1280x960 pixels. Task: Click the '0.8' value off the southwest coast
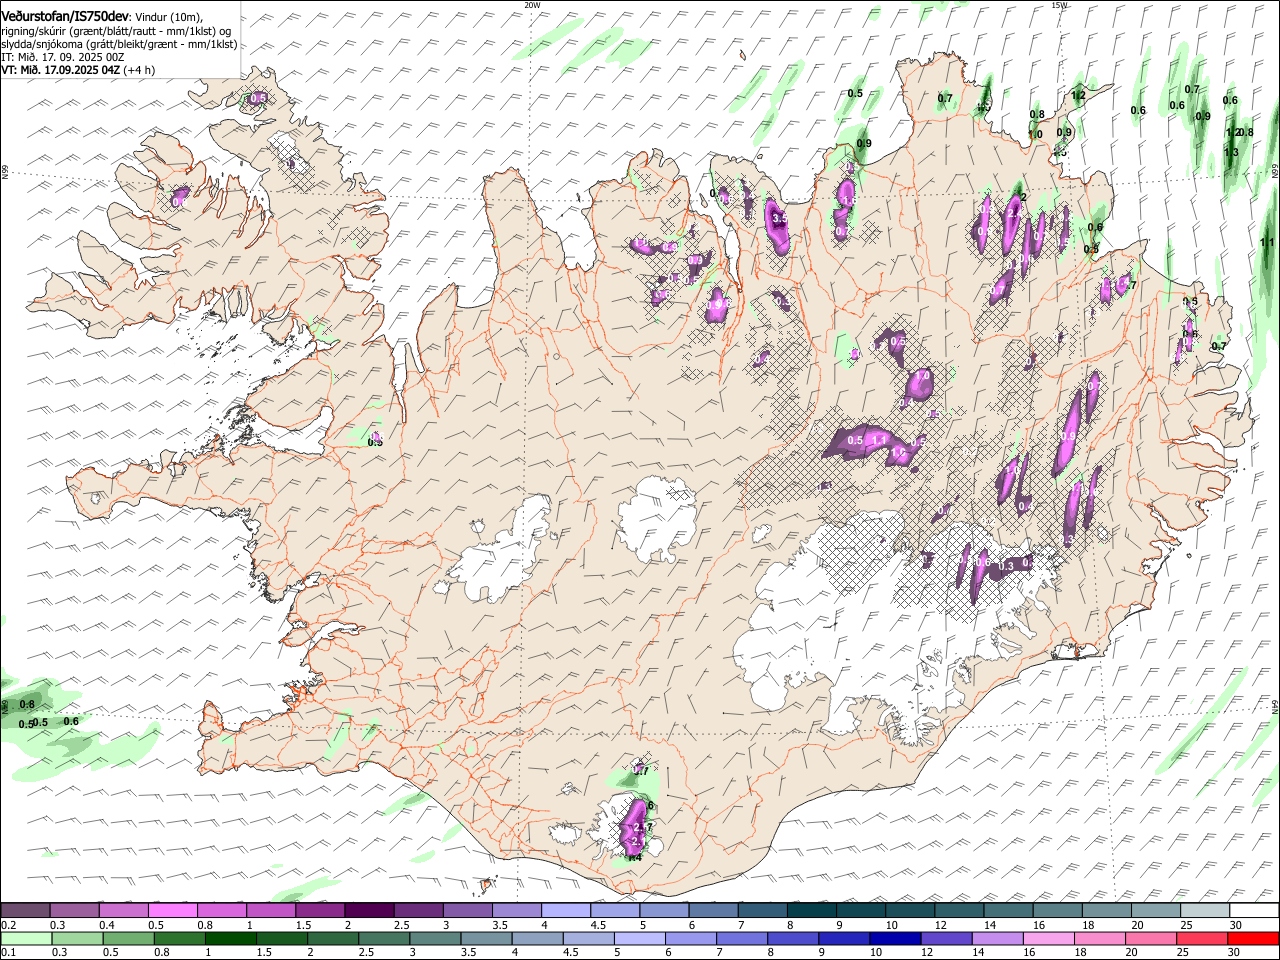28,705
